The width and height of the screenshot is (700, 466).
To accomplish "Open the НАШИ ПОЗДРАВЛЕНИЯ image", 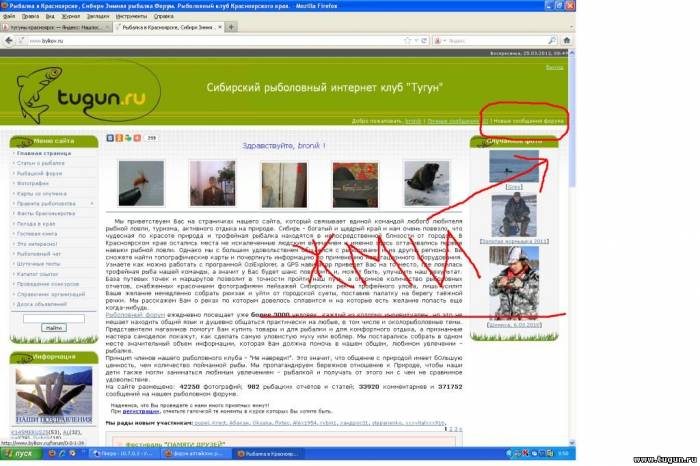I will (x=54, y=395).
